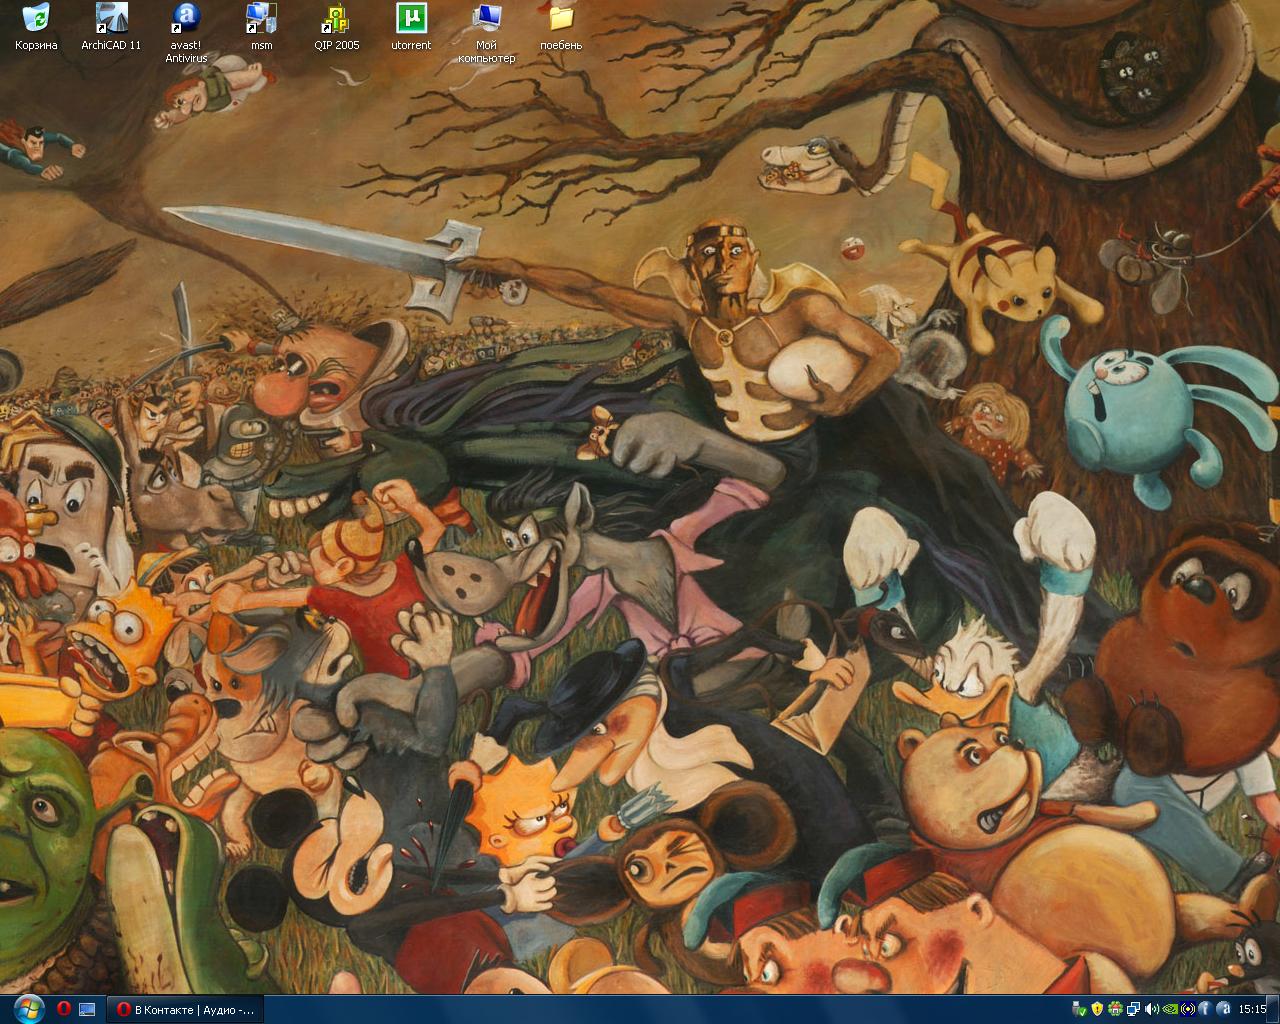Select the ArchiCAD 11 desktop shortcut
Screen dimensions: 1280x1024
tap(111, 28)
